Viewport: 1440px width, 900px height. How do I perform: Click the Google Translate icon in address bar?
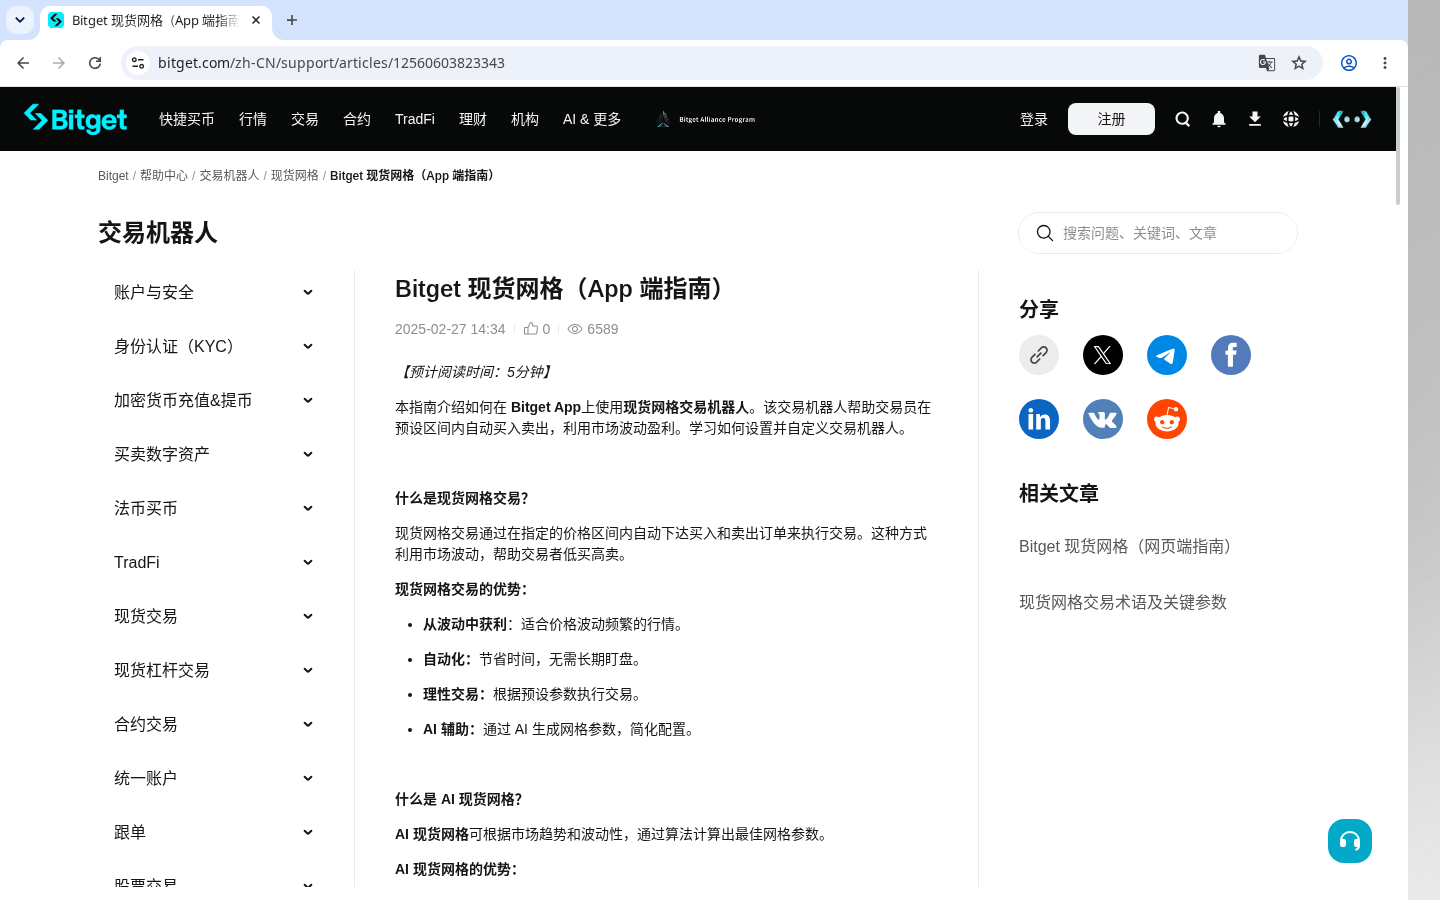point(1267,63)
